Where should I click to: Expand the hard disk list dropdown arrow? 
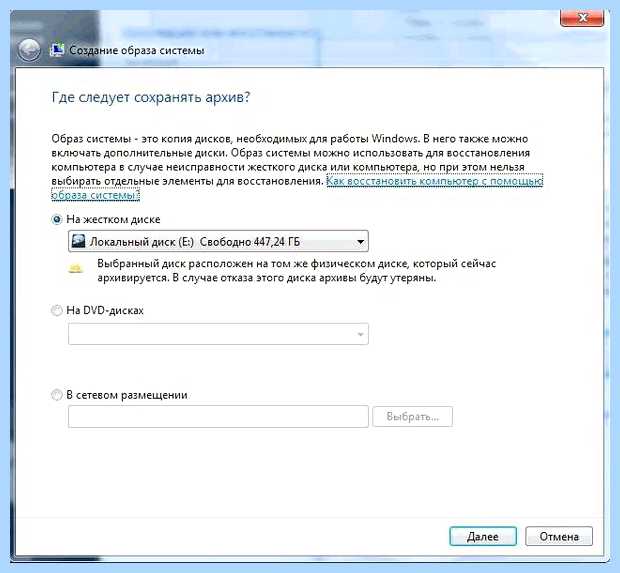tap(360, 242)
